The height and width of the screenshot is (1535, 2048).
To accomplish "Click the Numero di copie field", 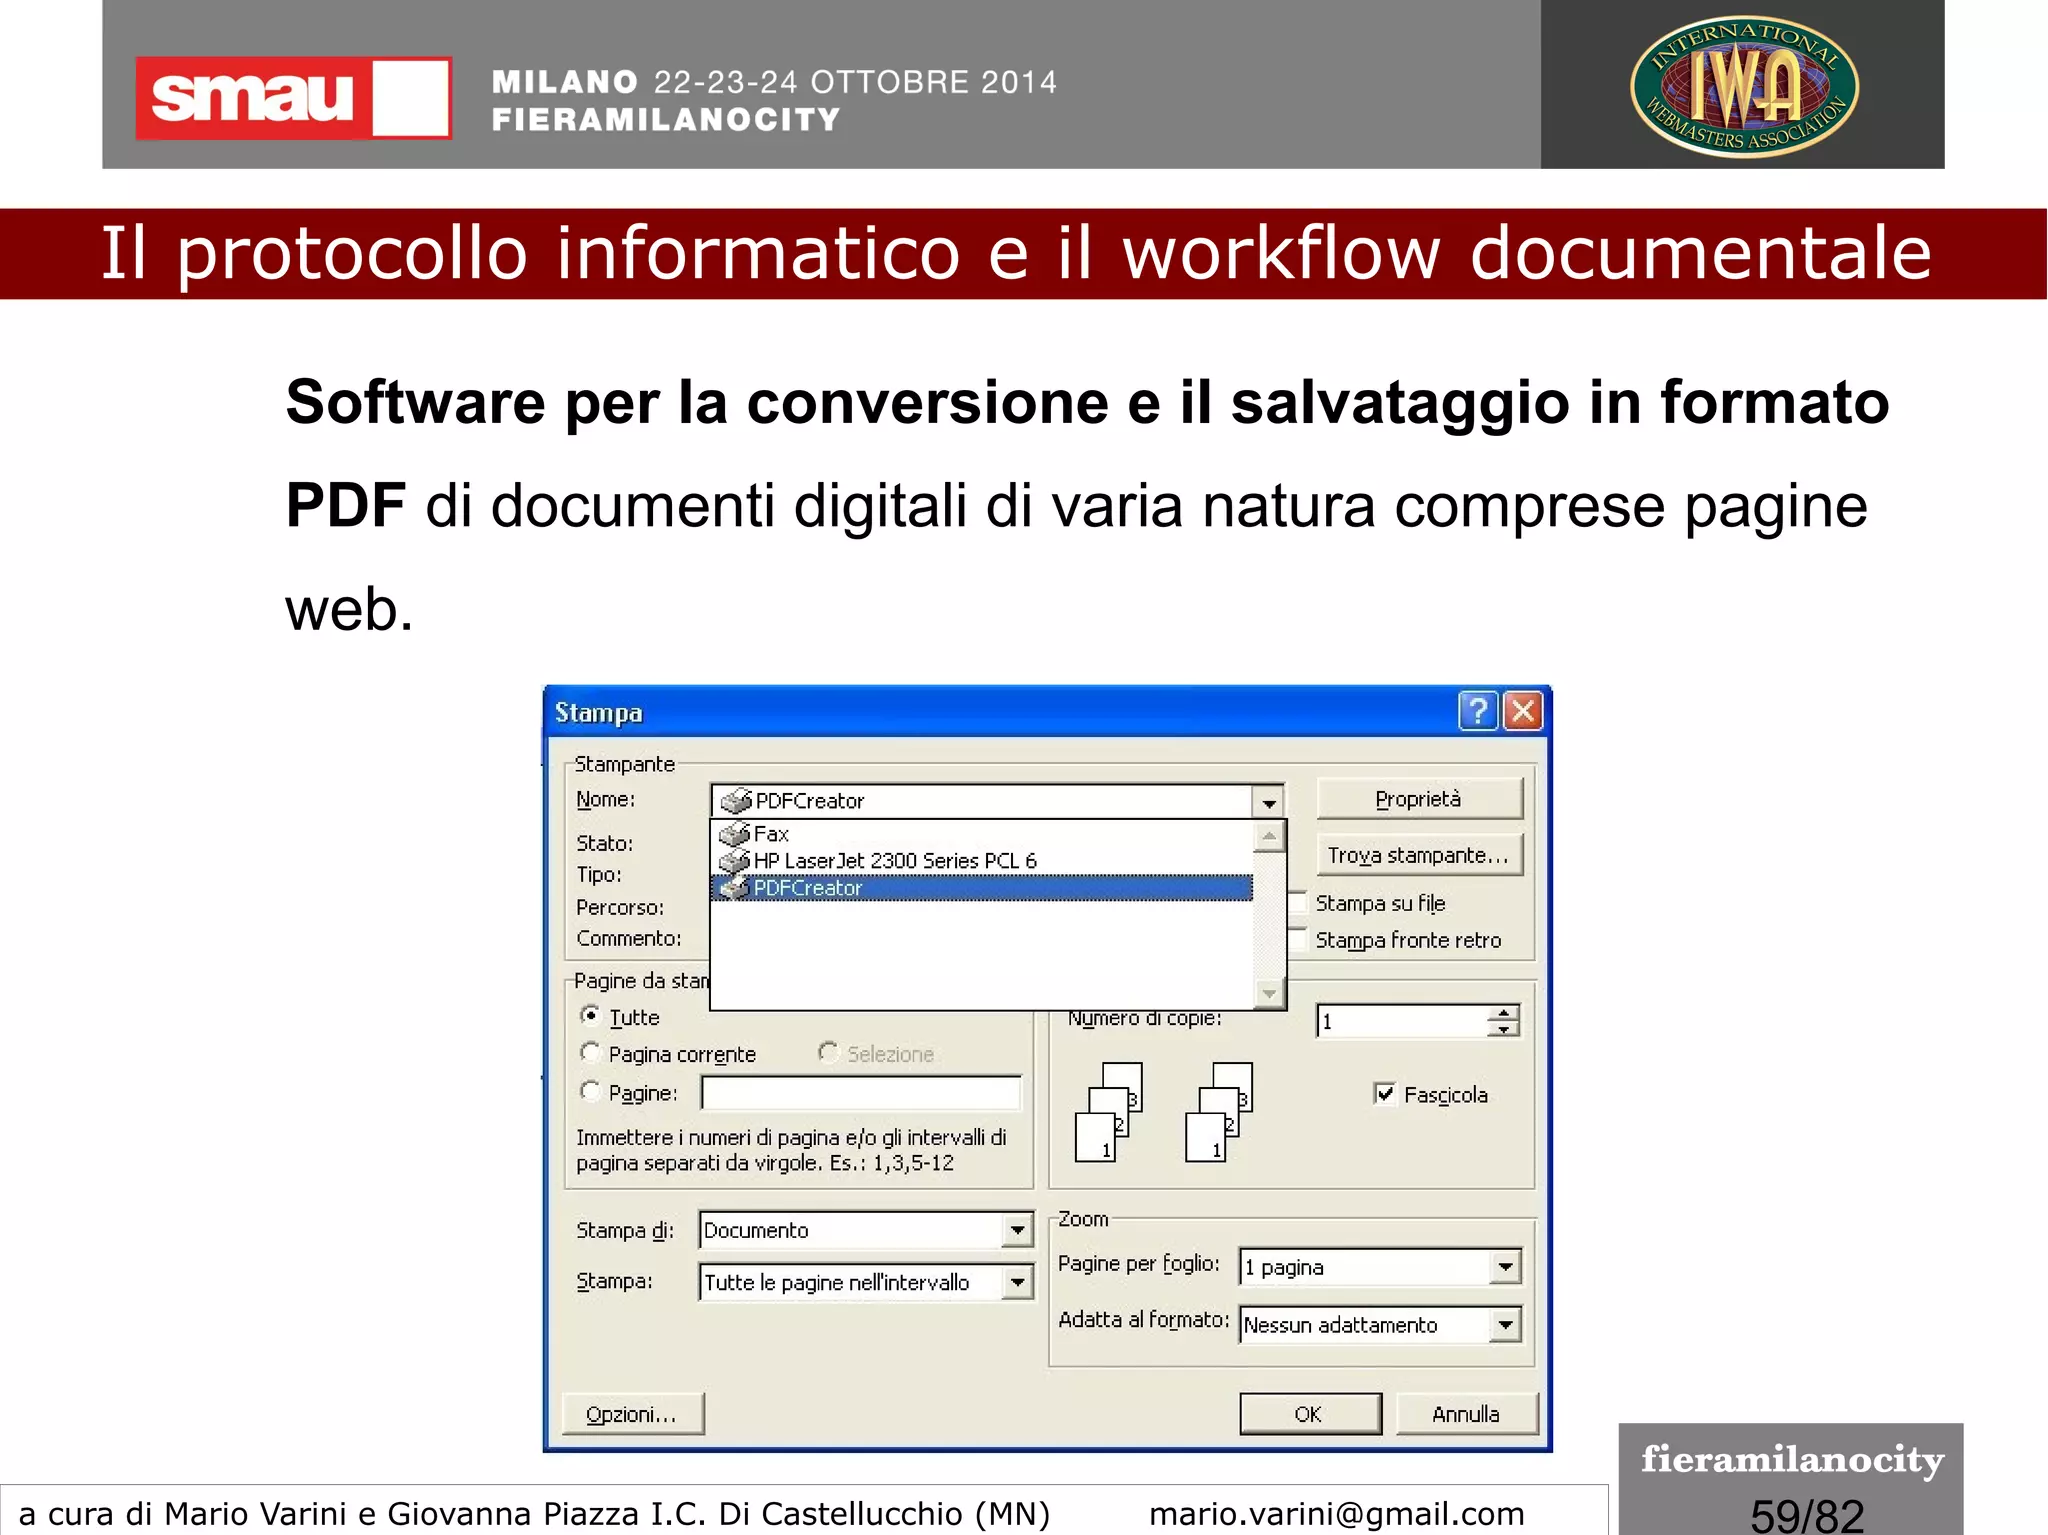I will click(1402, 1021).
